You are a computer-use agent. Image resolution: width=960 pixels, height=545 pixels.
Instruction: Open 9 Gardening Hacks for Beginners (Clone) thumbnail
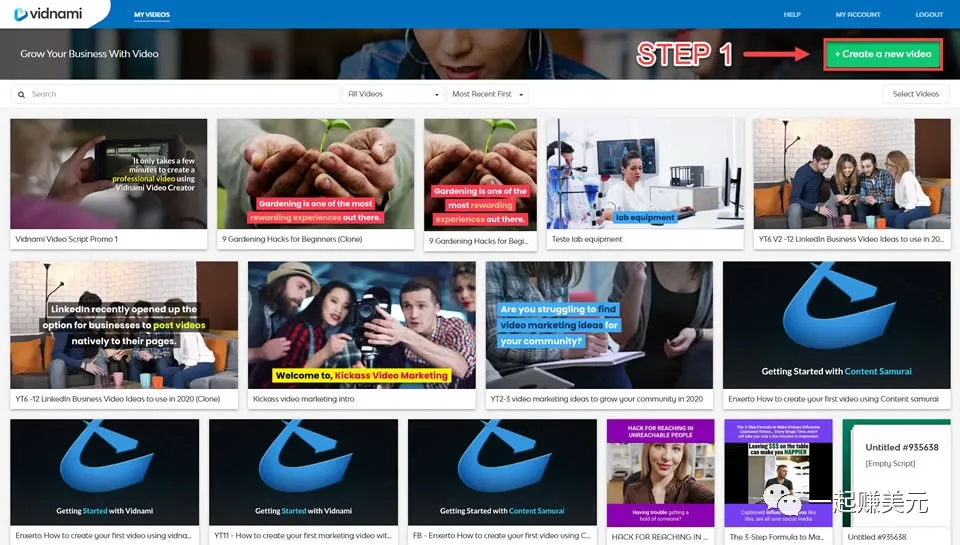[x=315, y=174]
